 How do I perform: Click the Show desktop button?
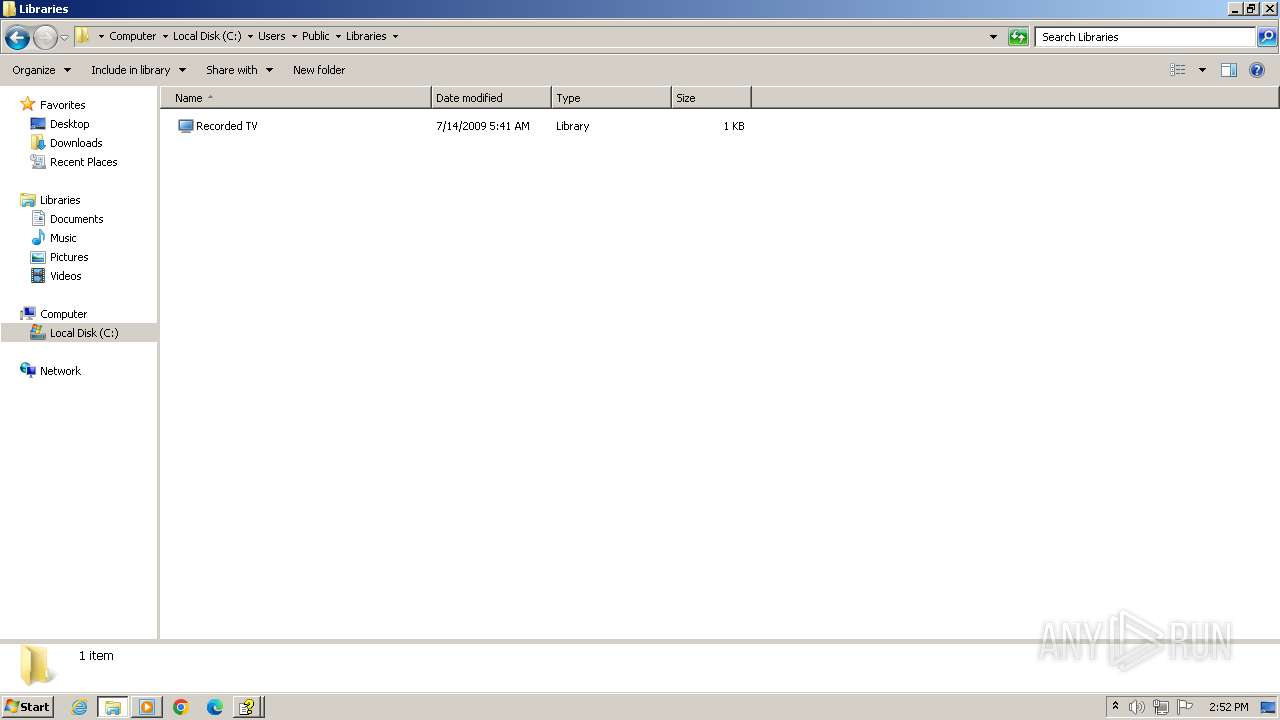coord(1268,707)
